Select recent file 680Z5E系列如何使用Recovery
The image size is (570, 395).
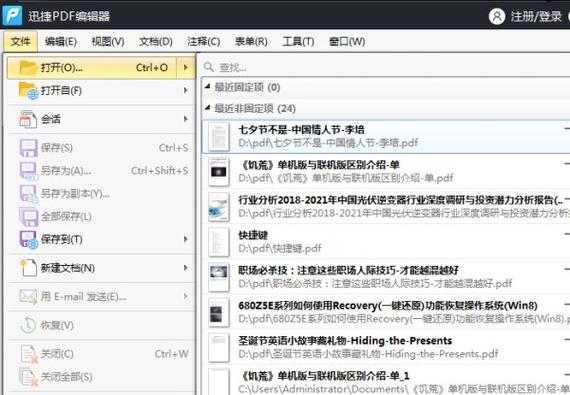(386, 313)
